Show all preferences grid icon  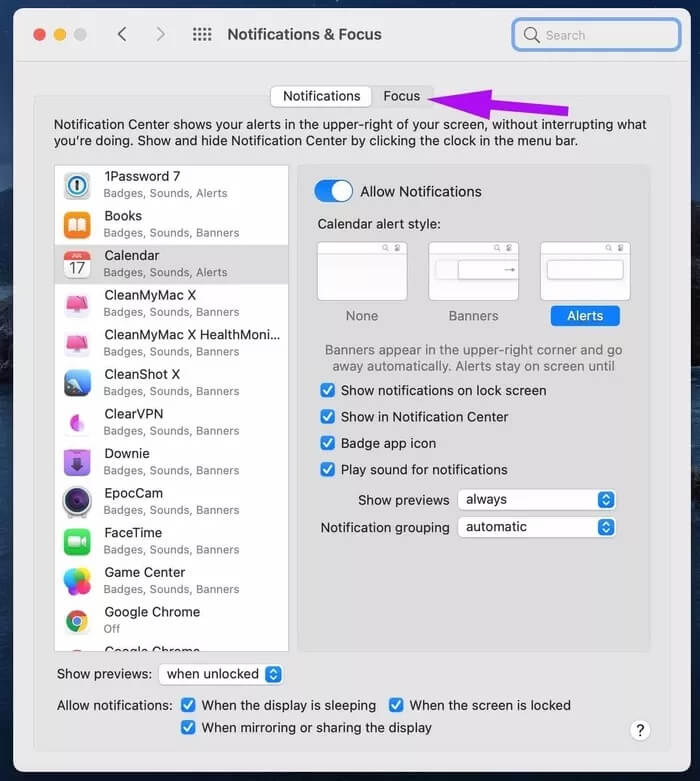pos(202,34)
